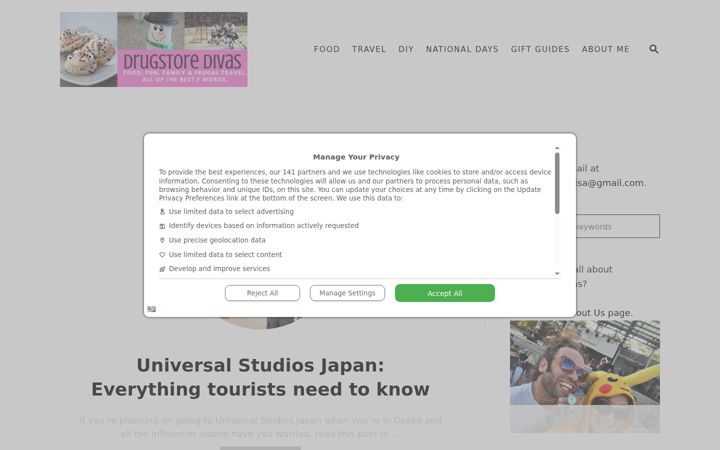Select 'Use limited data to select content' text

225,254
